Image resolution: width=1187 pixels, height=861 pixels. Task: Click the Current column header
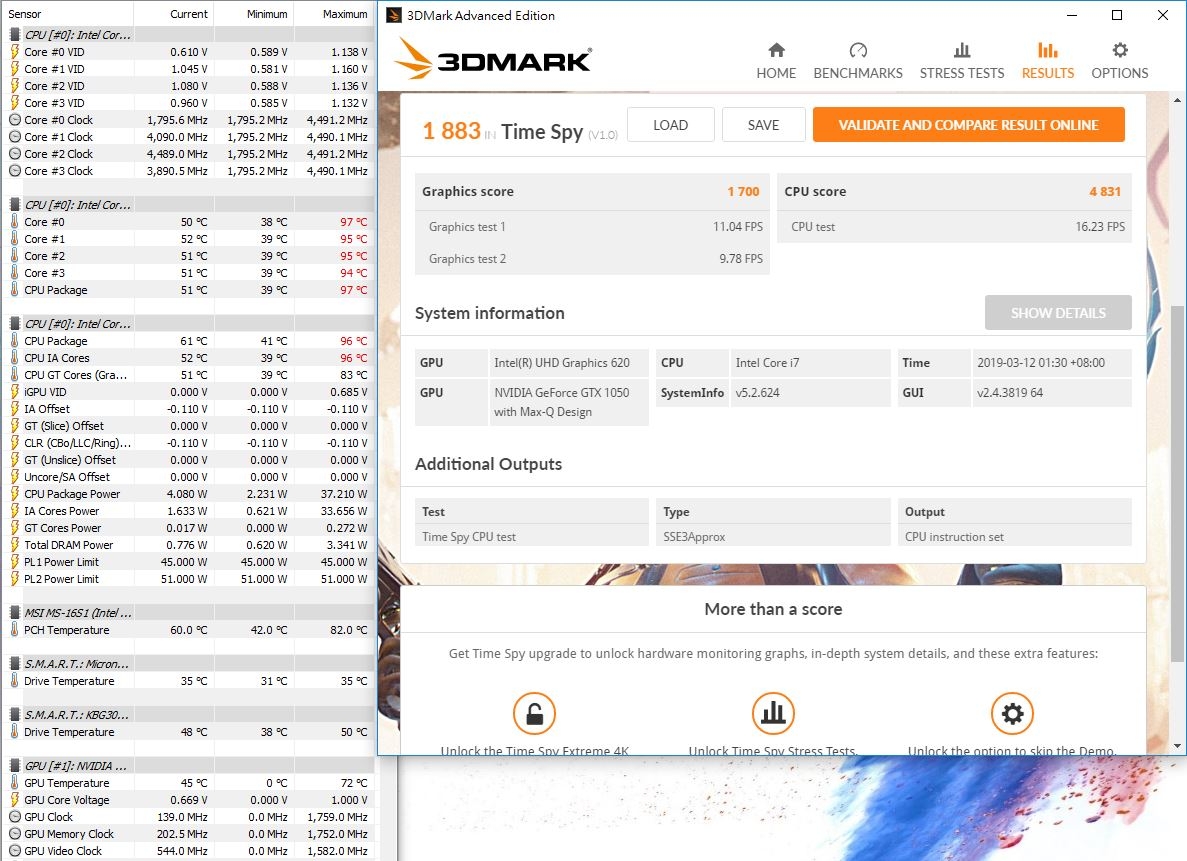(174, 14)
